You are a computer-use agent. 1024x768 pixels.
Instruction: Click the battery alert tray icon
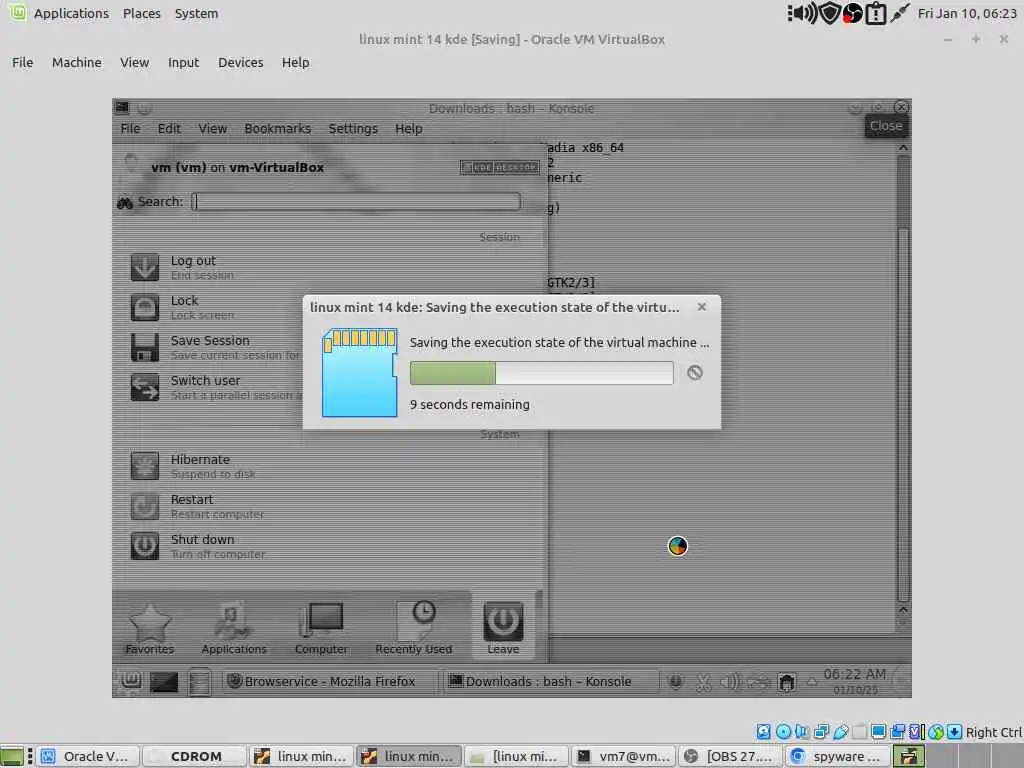[875, 13]
